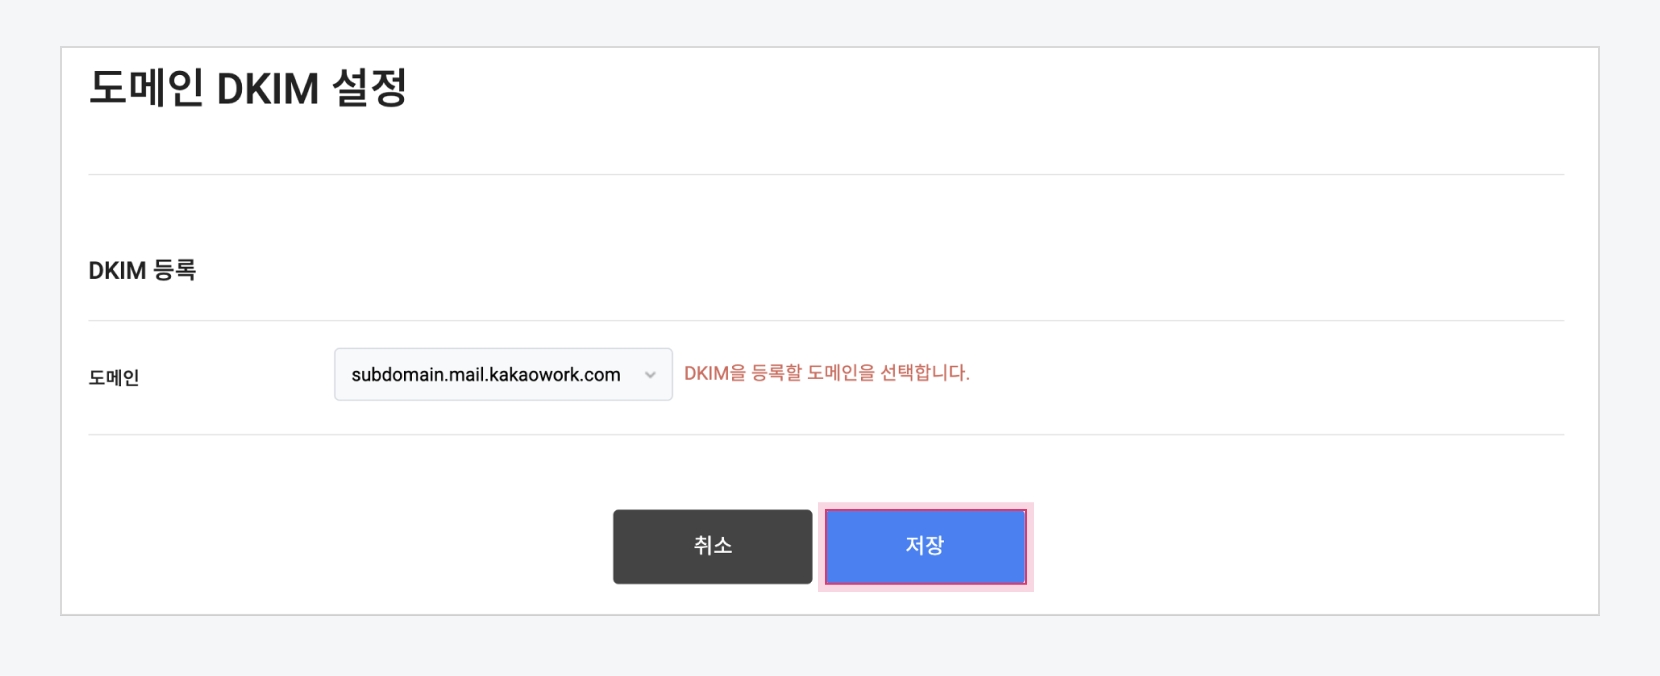Viewport: 1660px width, 676px height.
Task: Click the 저장 (Save) button
Action: pyautogui.click(x=925, y=546)
